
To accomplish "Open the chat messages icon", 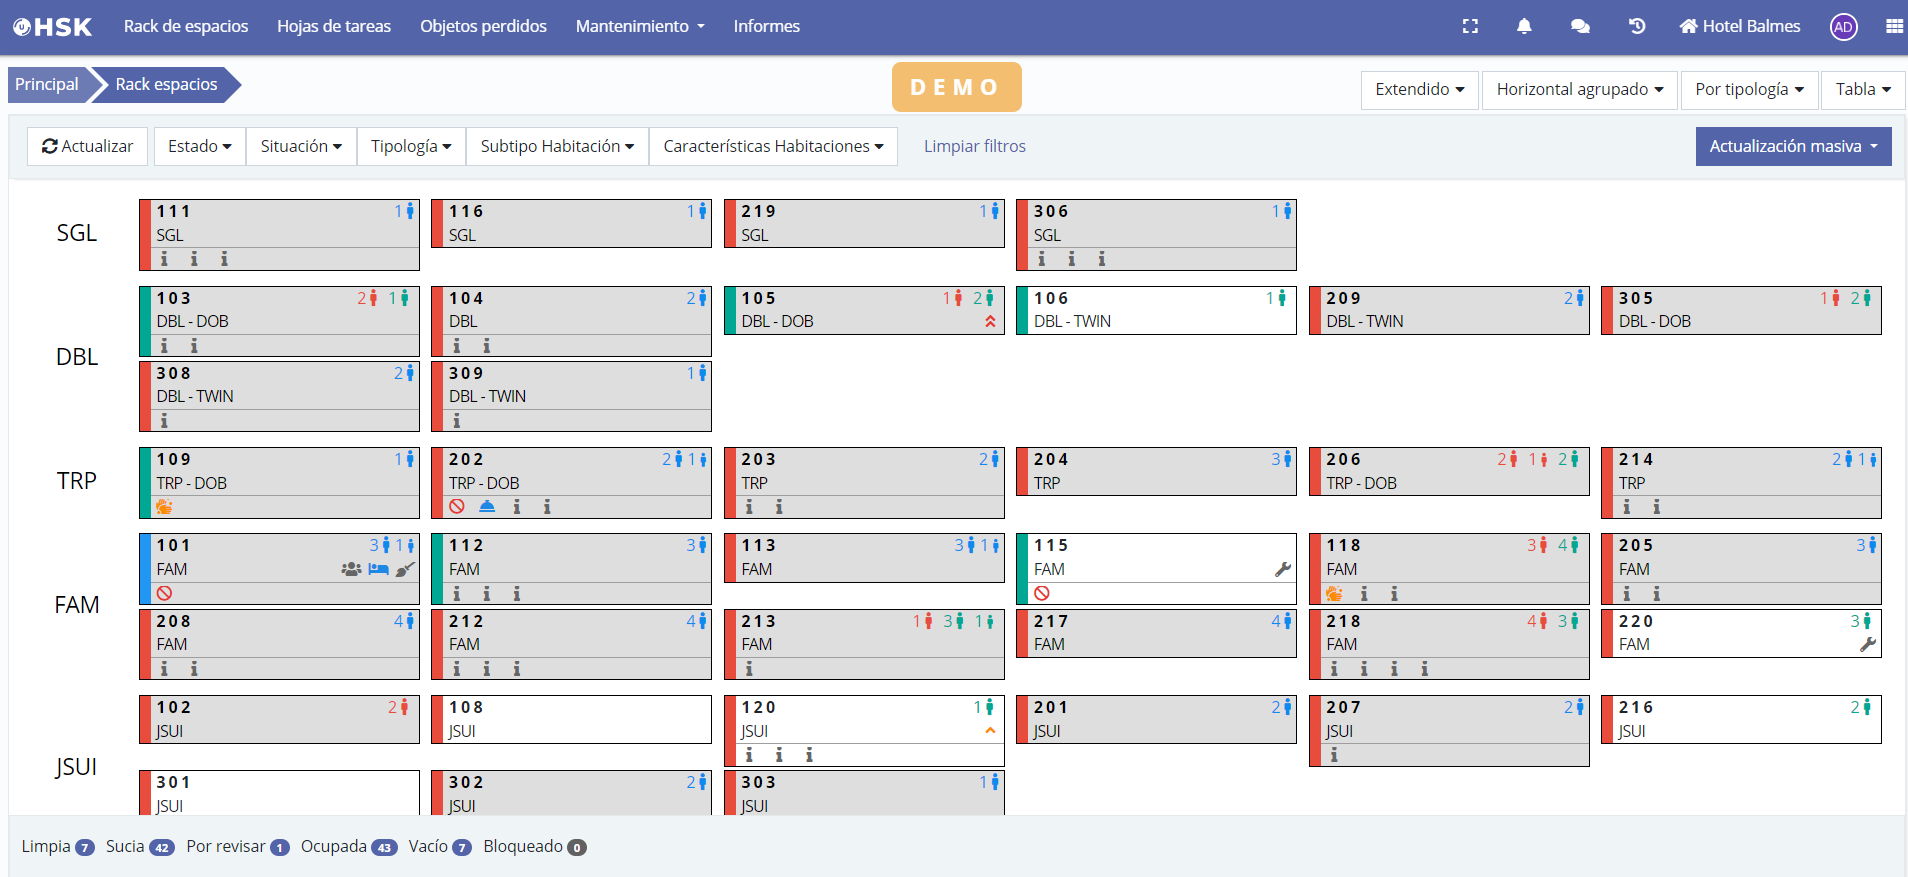I will pyautogui.click(x=1580, y=27).
